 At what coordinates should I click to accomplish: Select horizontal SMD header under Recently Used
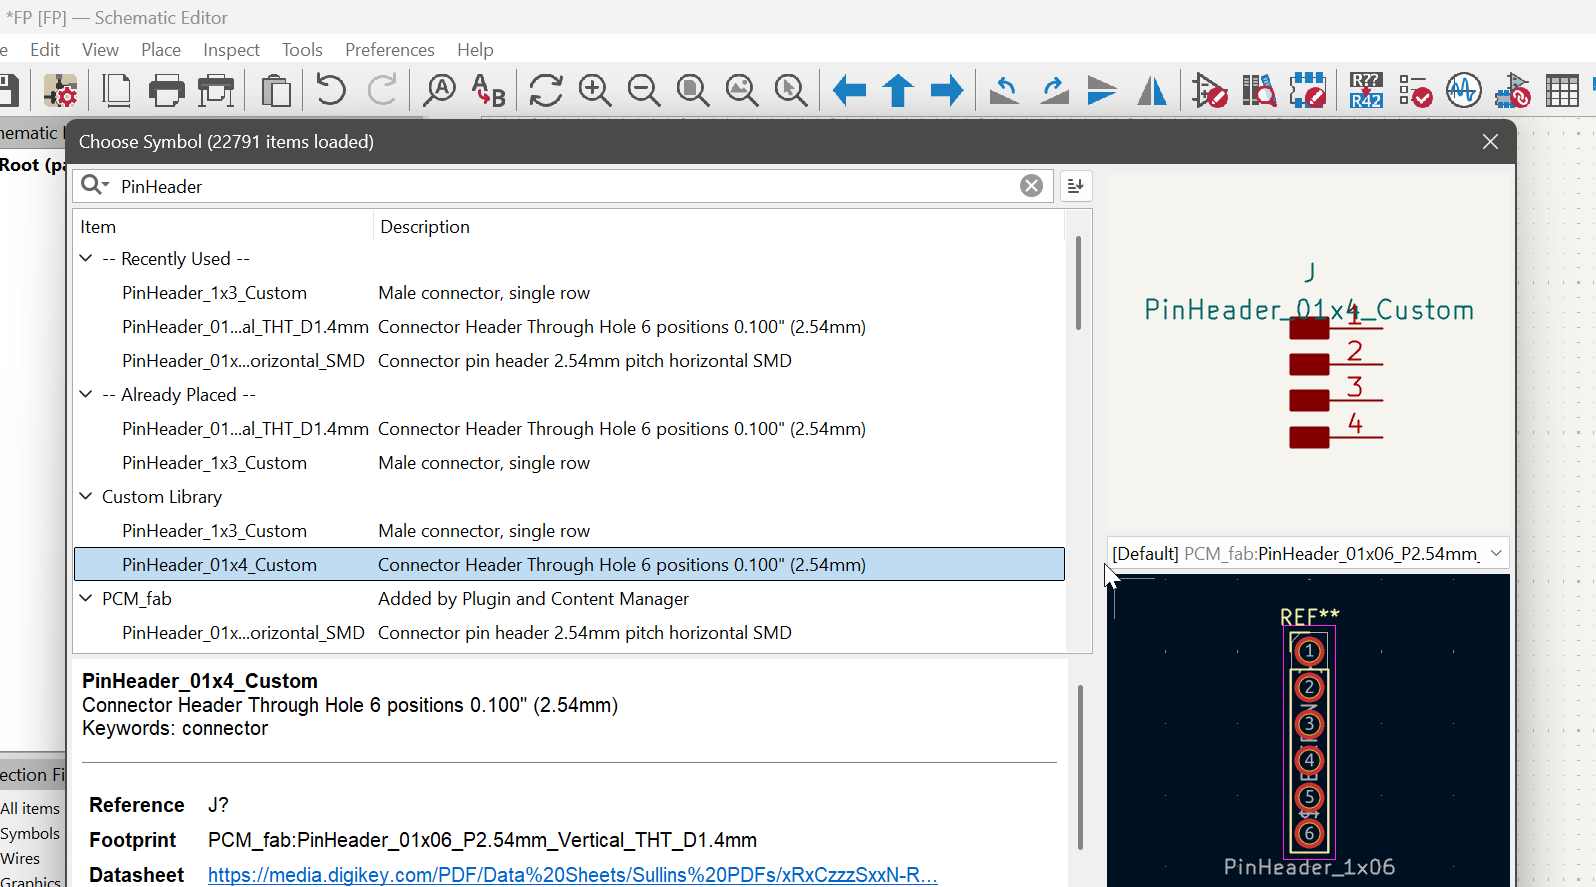pyautogui.click(x=569, y=361)
